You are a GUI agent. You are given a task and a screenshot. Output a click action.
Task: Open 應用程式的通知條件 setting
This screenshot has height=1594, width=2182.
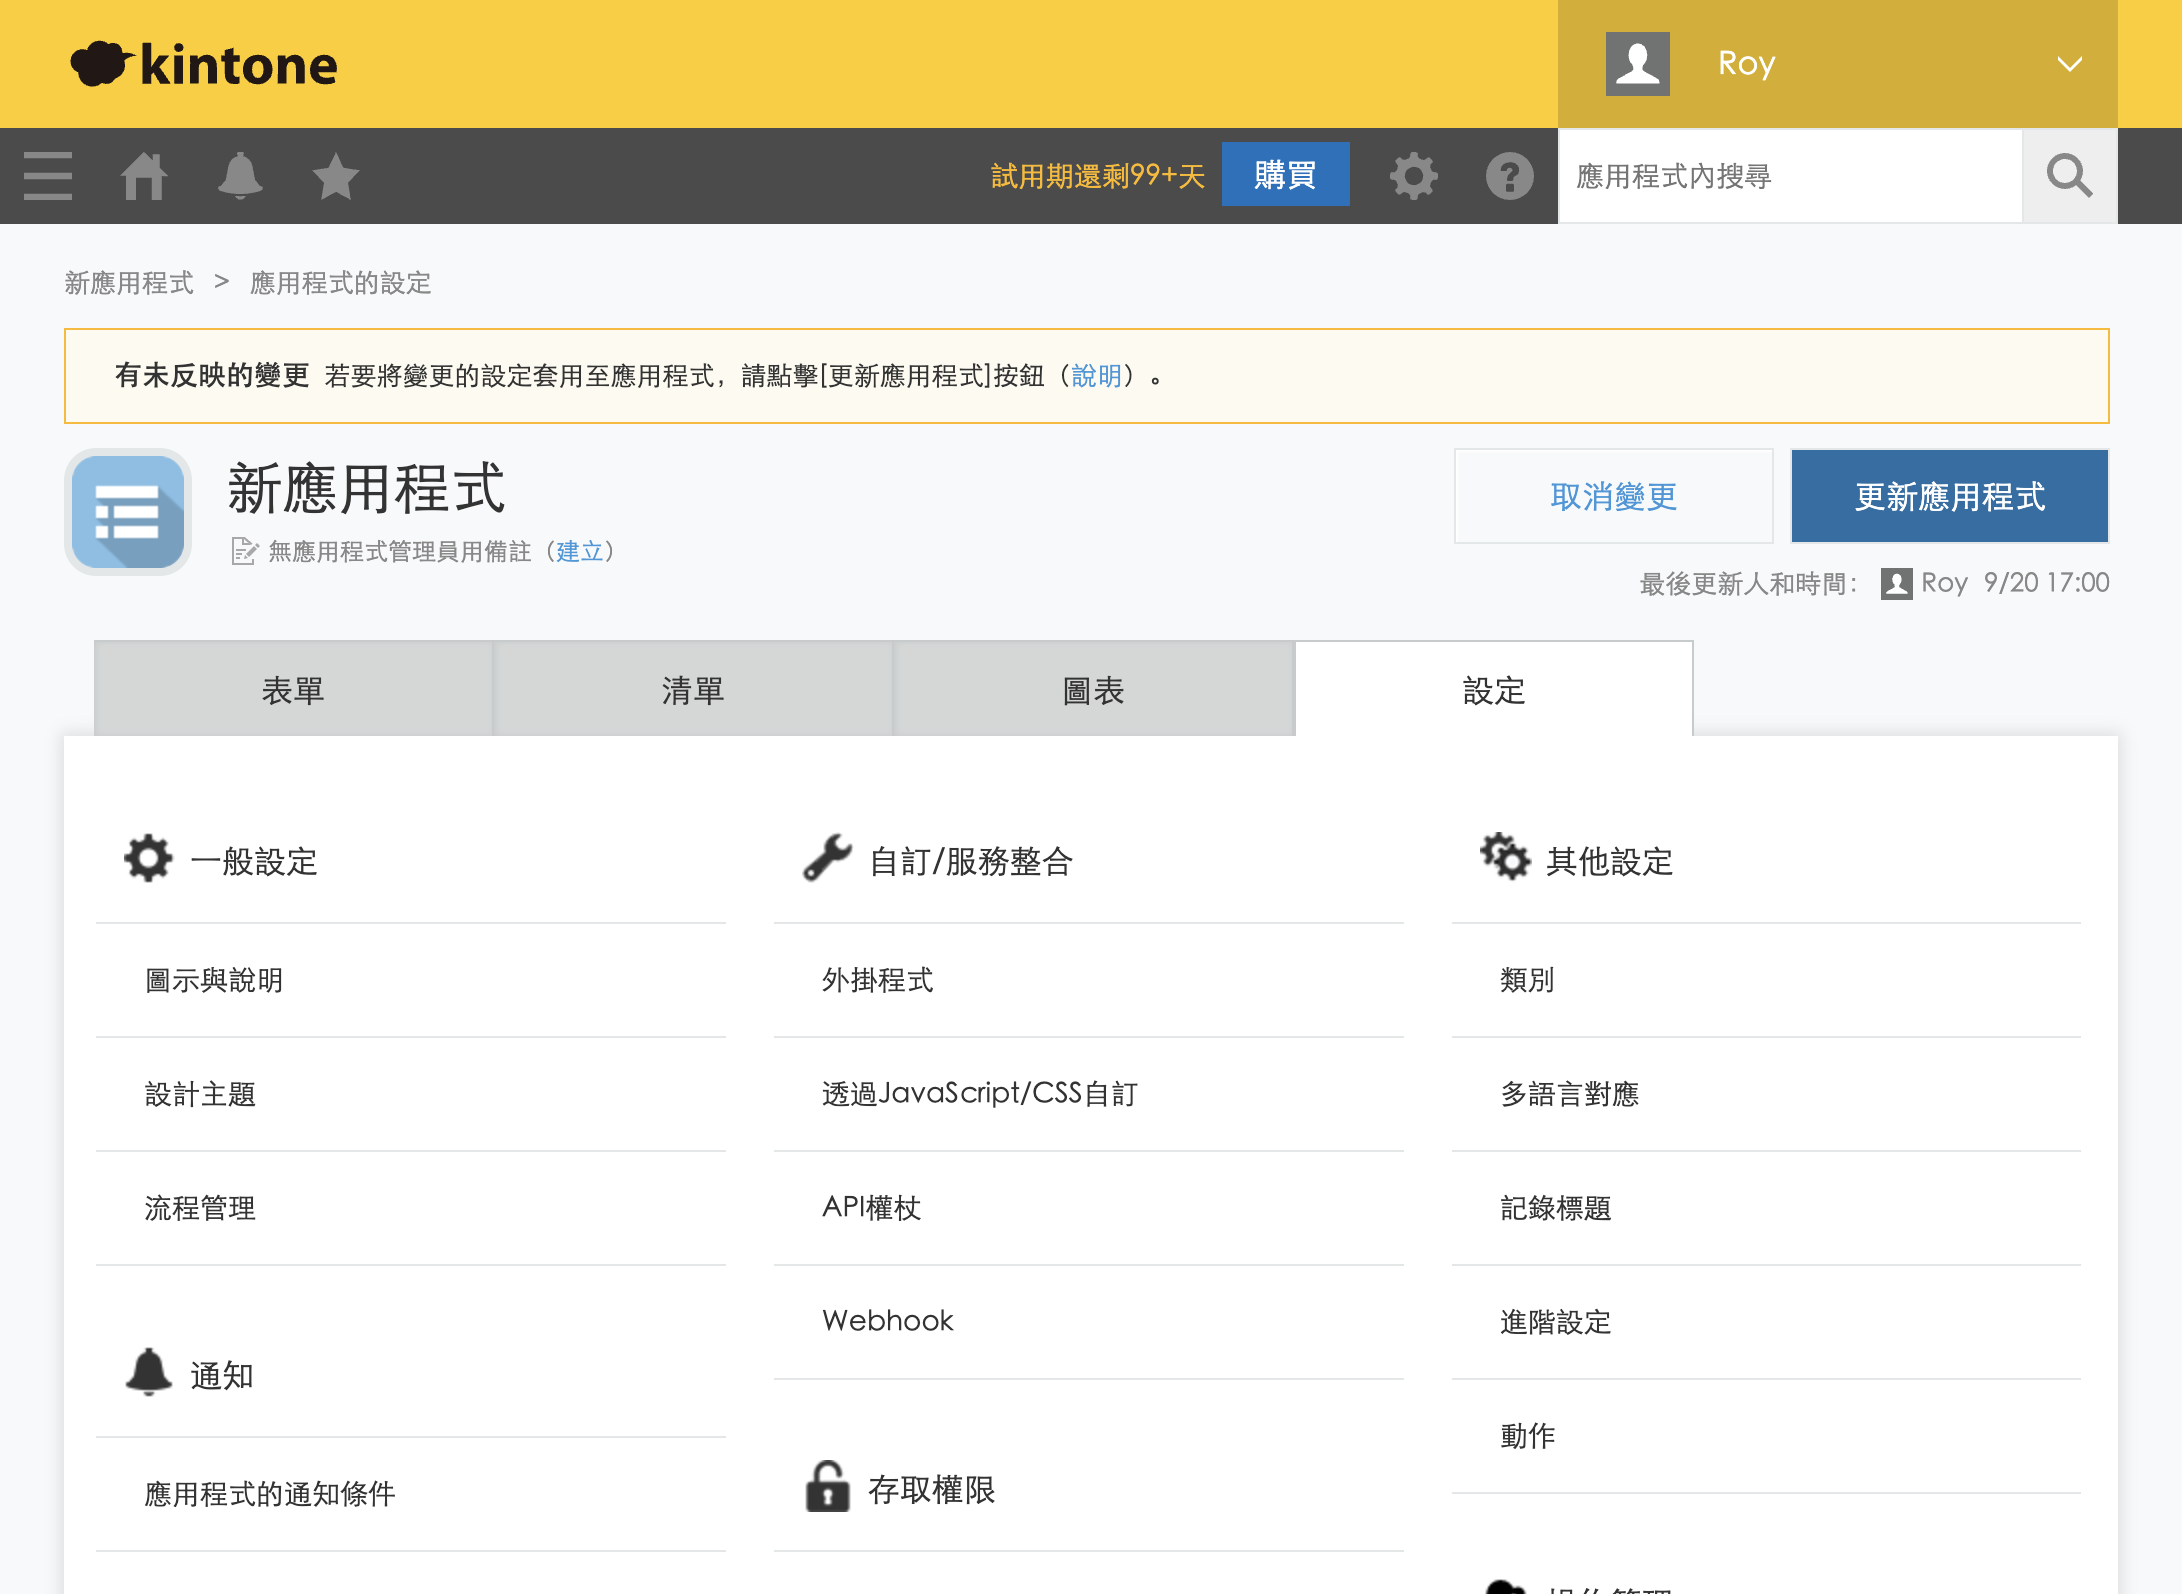coord(411,1494)
